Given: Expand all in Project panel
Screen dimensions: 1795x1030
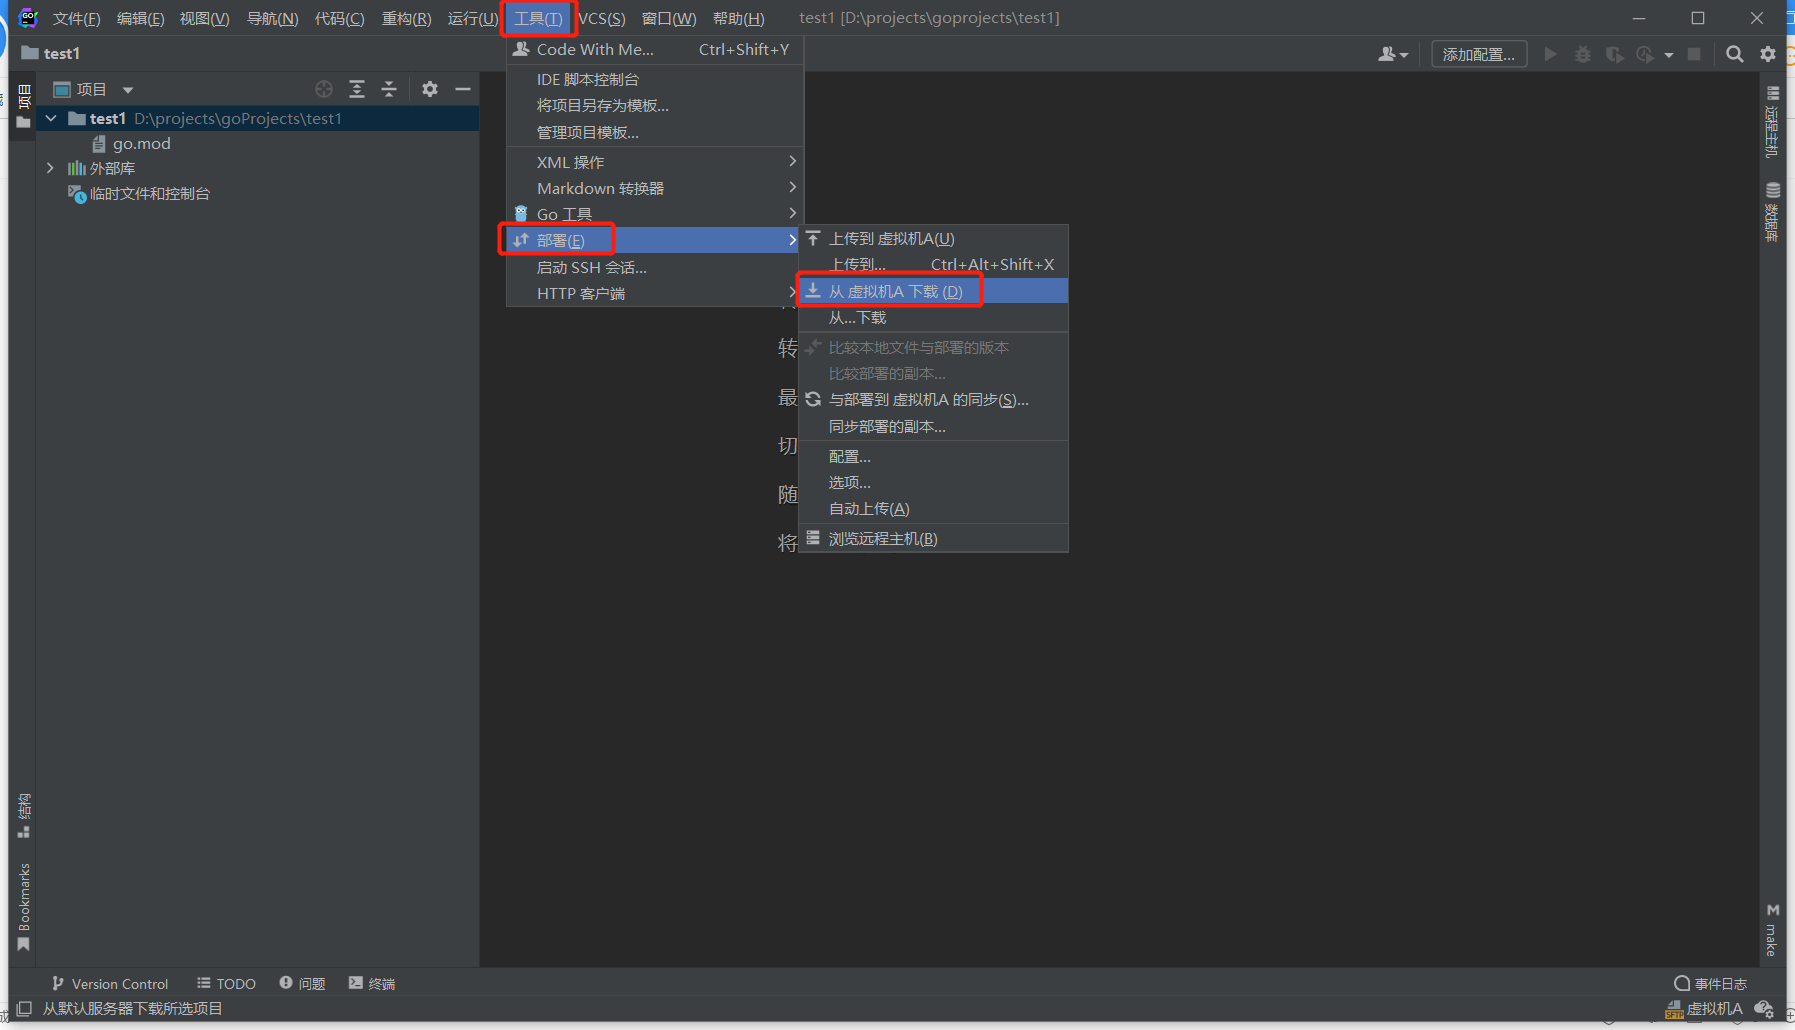Looking at the screenshot, I should click(357, 89).
